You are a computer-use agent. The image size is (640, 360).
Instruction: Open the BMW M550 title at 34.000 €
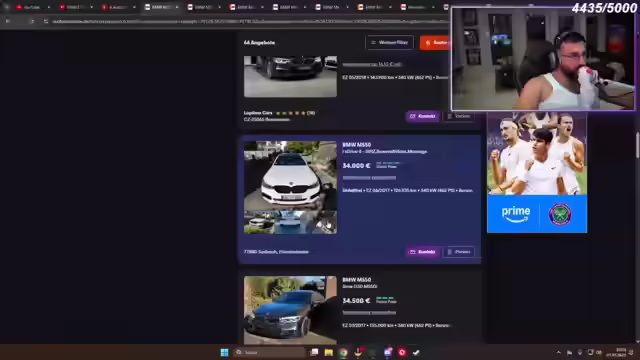click(x=357, y=144)
